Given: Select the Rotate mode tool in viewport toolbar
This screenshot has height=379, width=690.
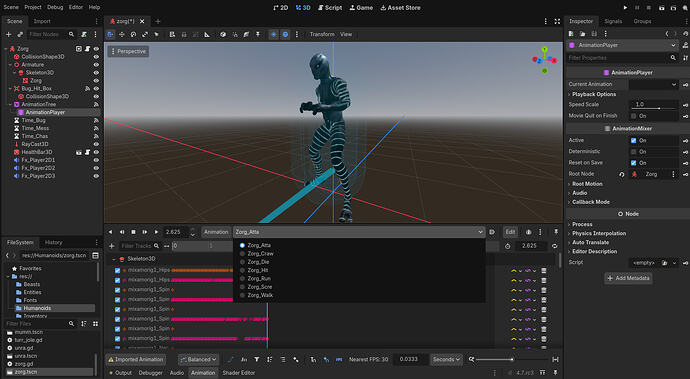Looking at the screenshot, I should (133, 34).
